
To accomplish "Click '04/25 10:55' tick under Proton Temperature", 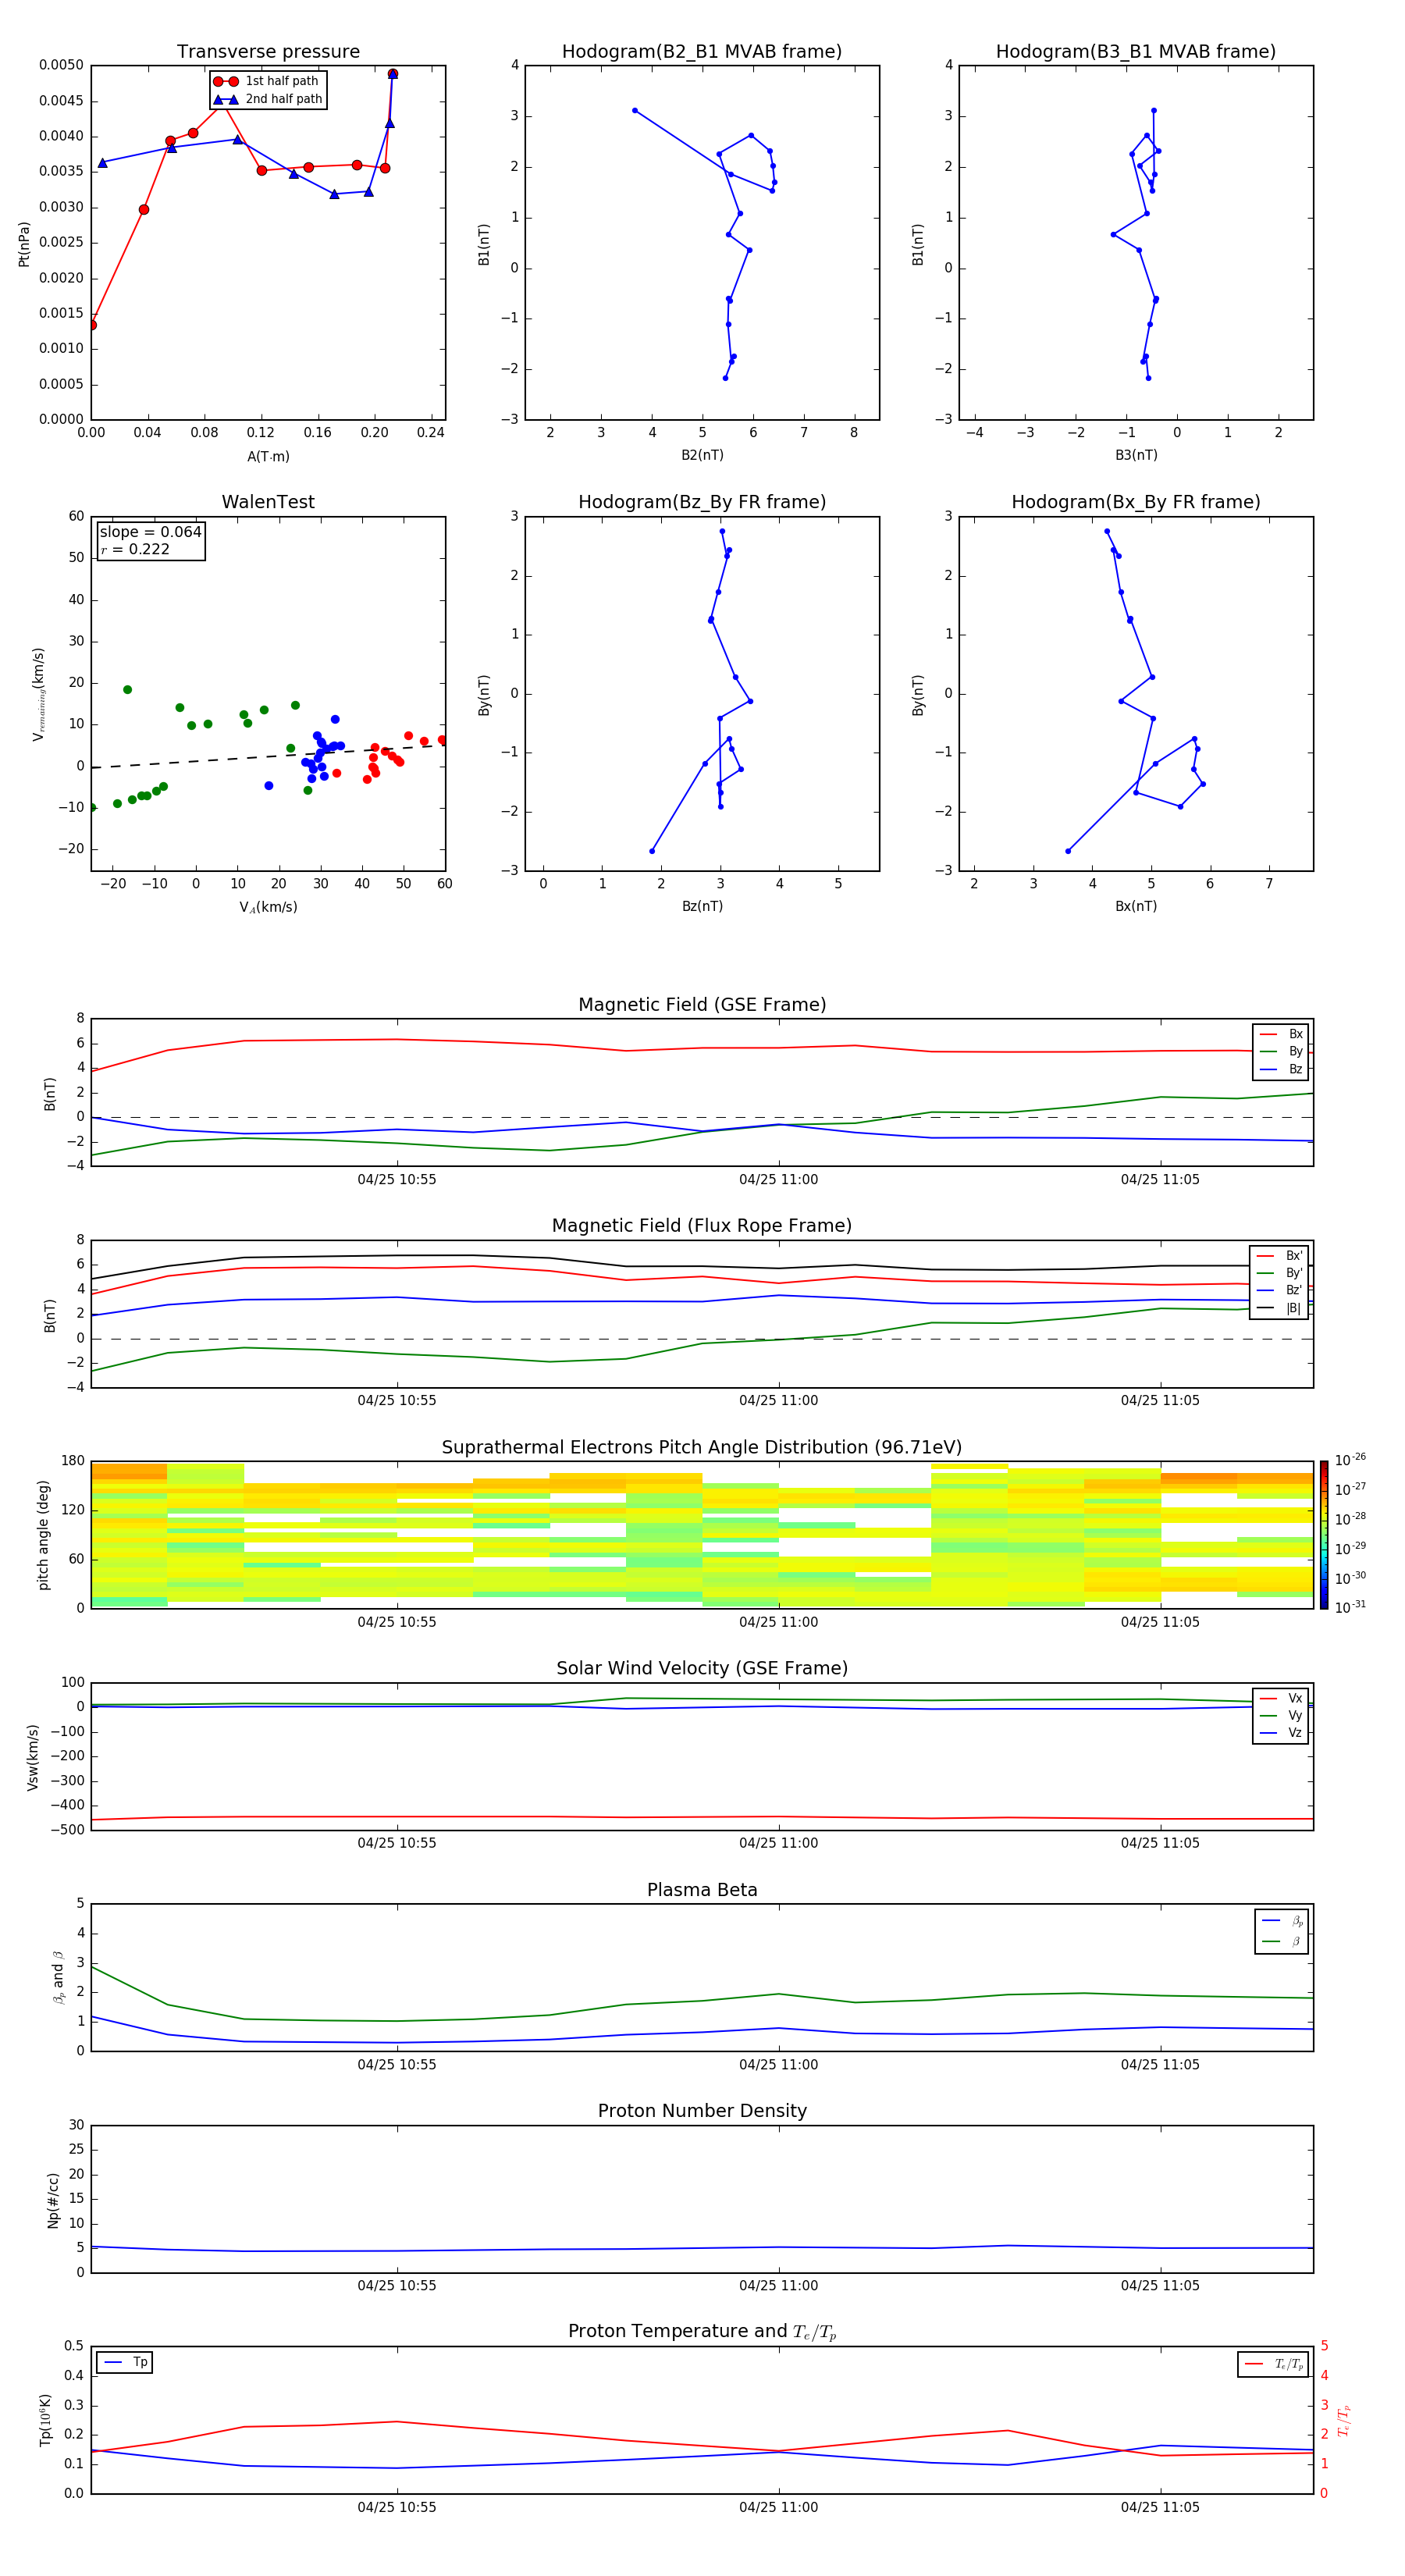I will pyautogui.click(x=397, y=2507).
